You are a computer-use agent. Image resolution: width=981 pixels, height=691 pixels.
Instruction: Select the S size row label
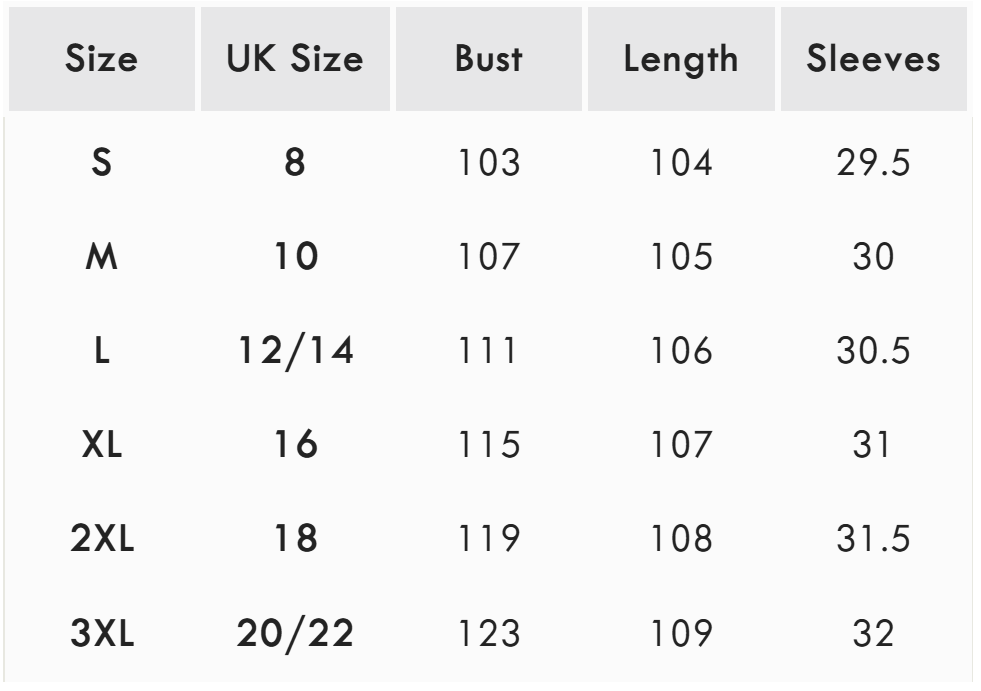point(101,163)
